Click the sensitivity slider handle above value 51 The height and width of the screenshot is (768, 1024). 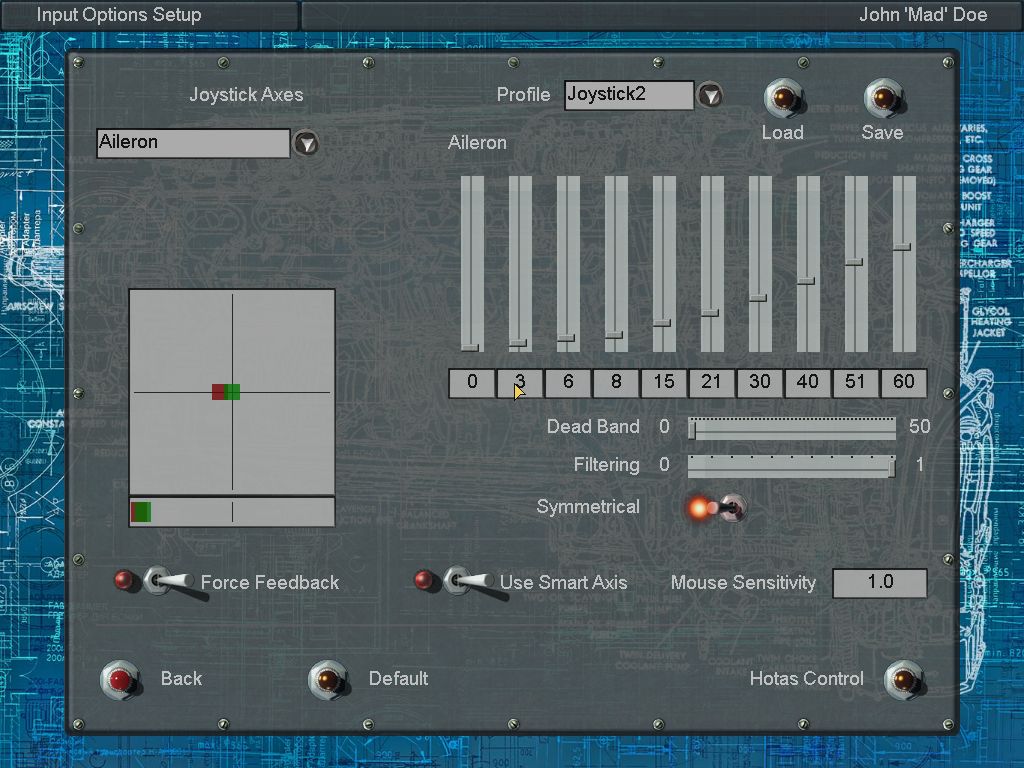[x=854, y=263]
